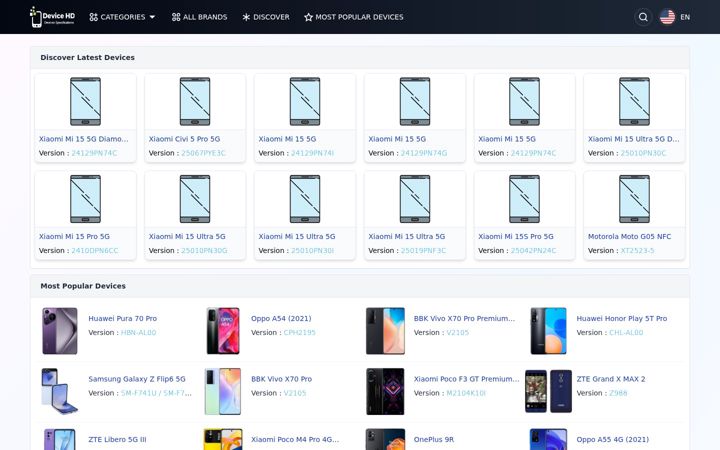Open Xiaomi Mi 15S Pro 5G link

pyautogui.click(x=516, y=236)
